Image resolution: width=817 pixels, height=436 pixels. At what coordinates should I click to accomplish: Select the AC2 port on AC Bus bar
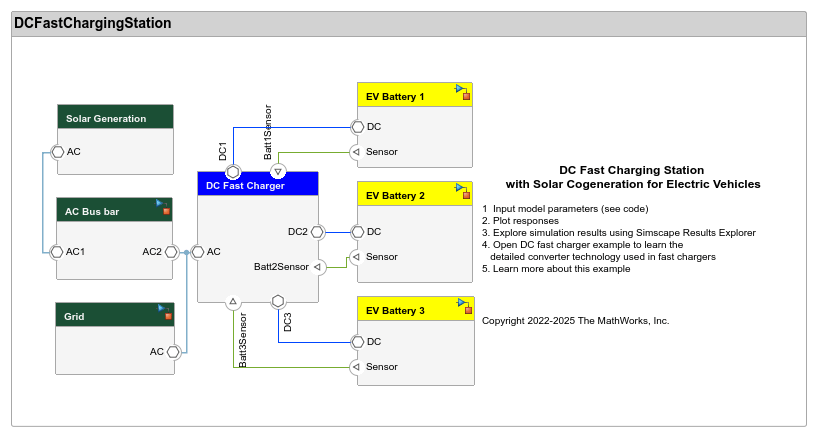coord(171,252)
